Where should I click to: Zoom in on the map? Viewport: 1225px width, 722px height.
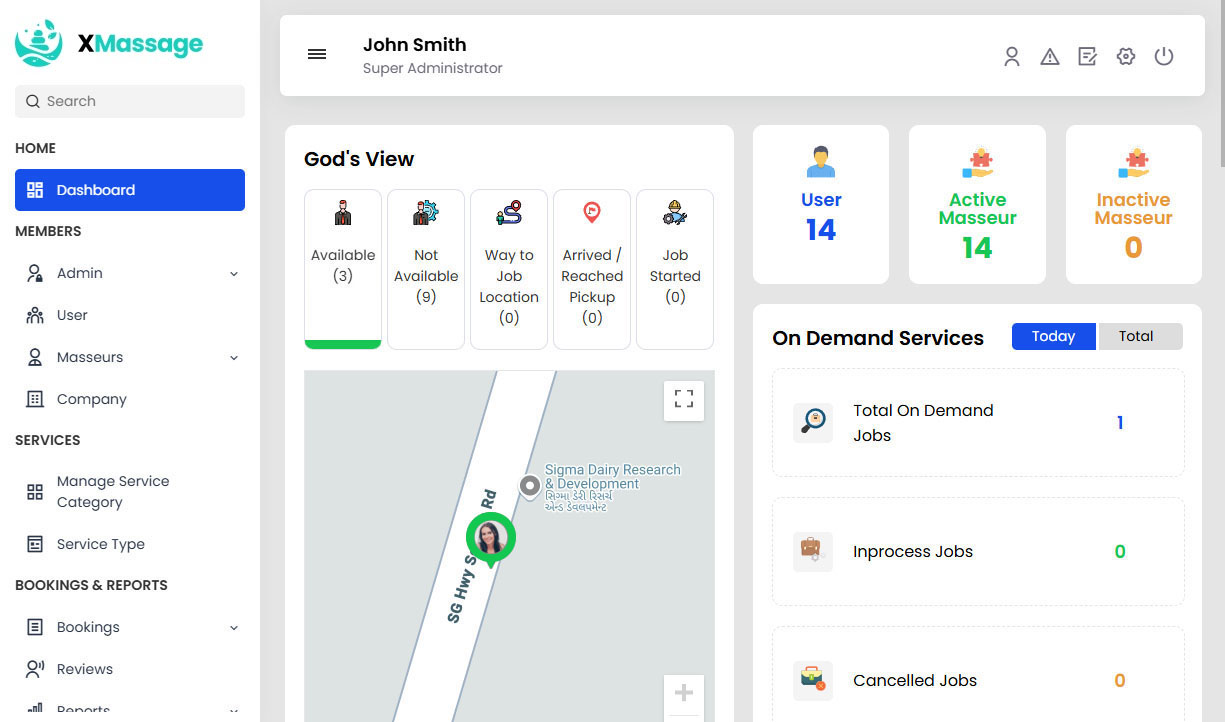point(684,693)
